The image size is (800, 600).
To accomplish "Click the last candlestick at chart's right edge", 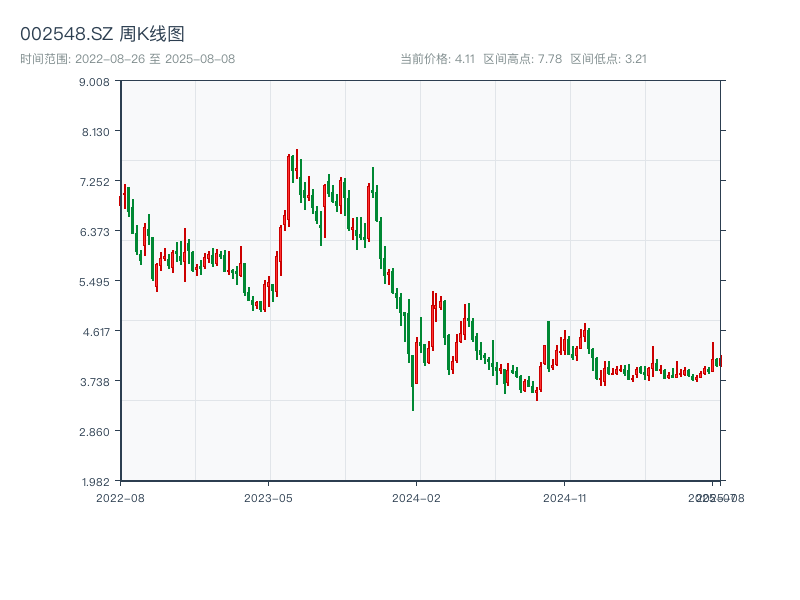I will (720, 360).
